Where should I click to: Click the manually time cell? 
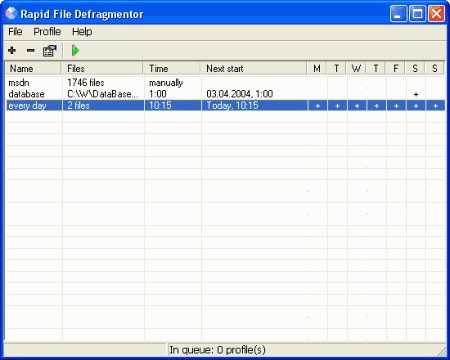pyautogui.click(x=166, y=83)
